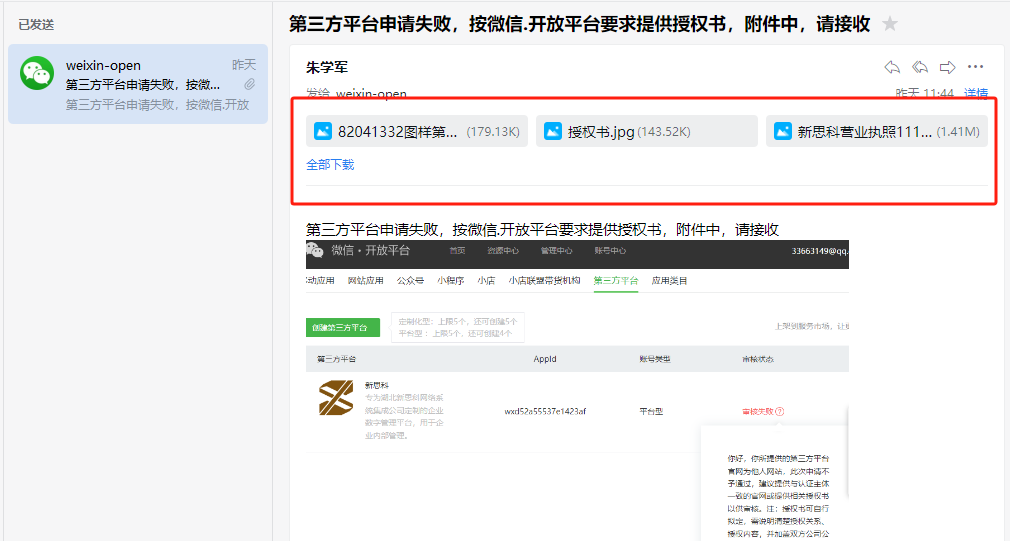Screen dimensions: 1010x541
Task: Click the email subject title at top
Action: click(579, 24)
